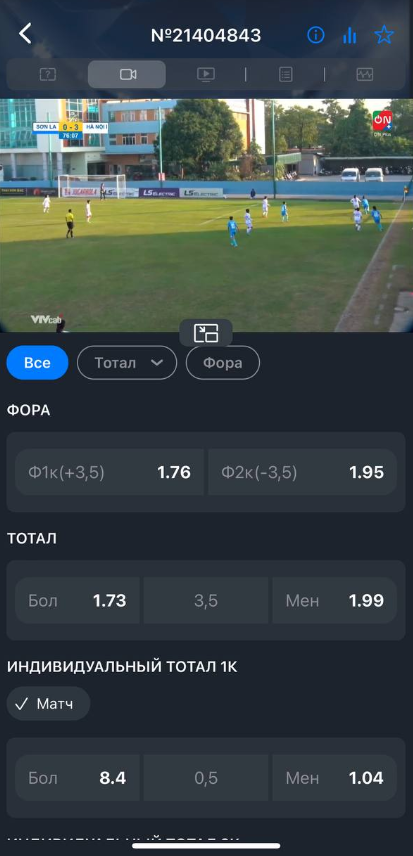Open the pulse live tracker tab
The image size is (413, 856).
pos(364,74)
